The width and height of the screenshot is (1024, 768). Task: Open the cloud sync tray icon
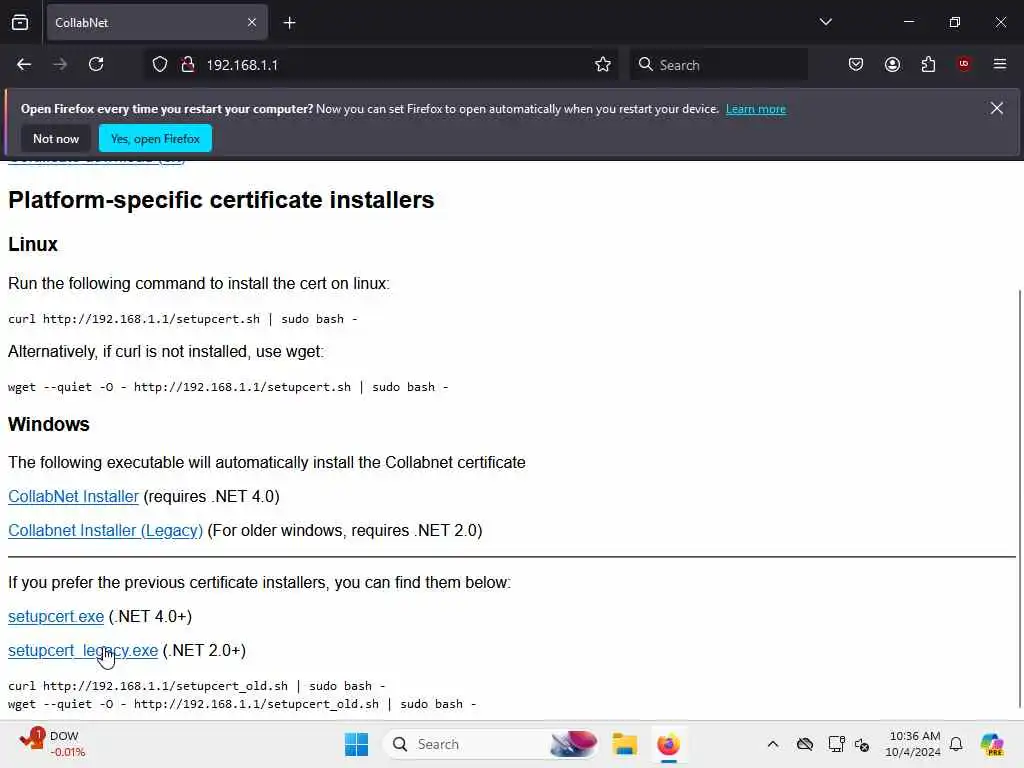click(805, 744)
